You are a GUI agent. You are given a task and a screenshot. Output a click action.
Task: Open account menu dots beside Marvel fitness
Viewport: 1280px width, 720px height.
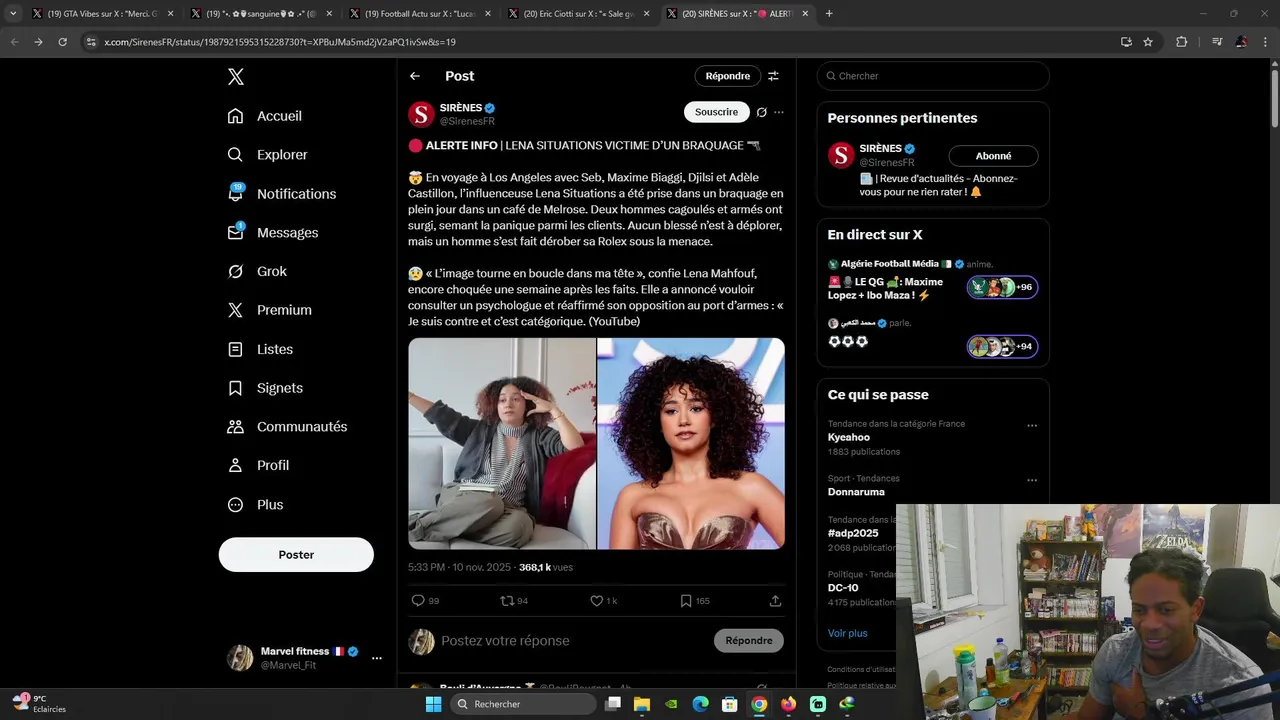coord(377,658)
